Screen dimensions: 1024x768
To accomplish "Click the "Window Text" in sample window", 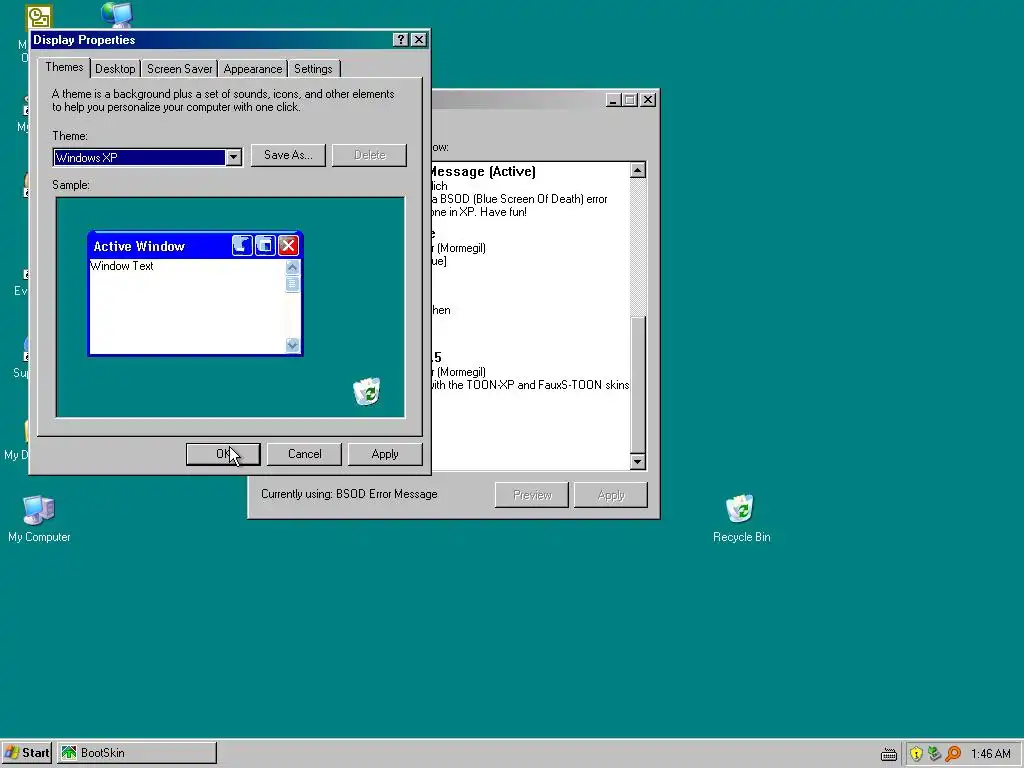I will [x=121, y=266].
